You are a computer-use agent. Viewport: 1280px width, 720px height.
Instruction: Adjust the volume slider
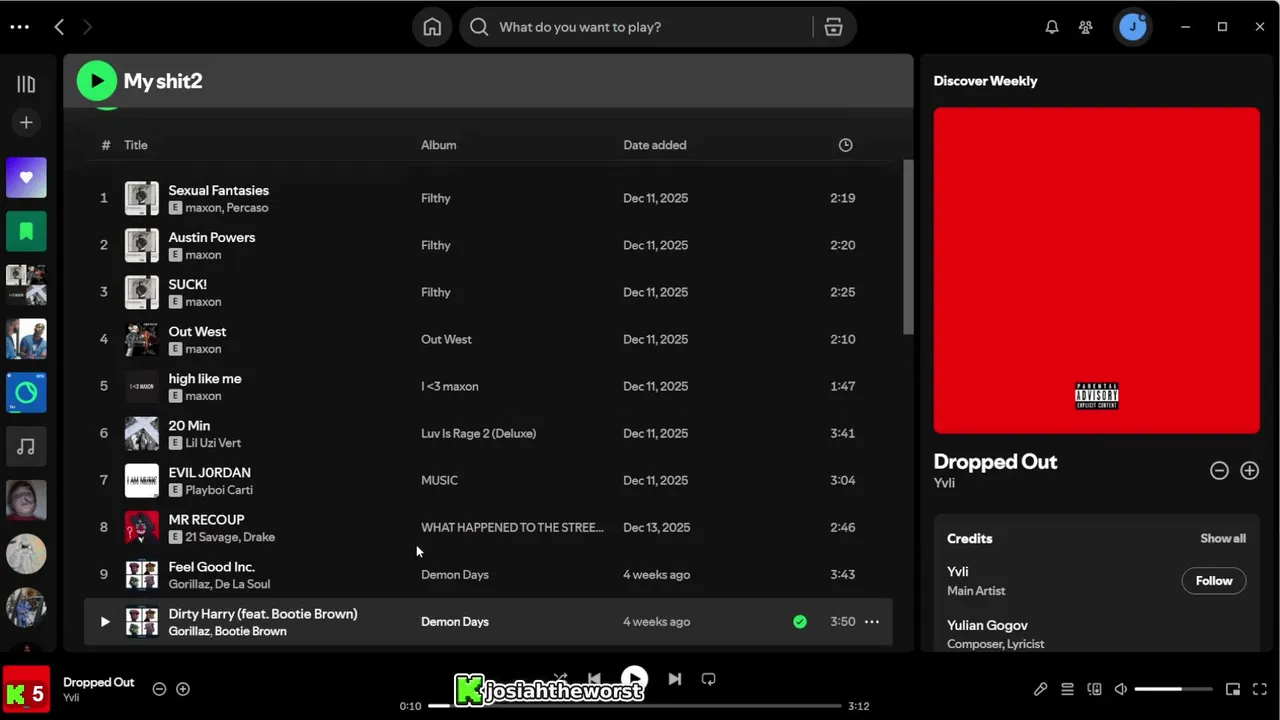point(1174,689)
